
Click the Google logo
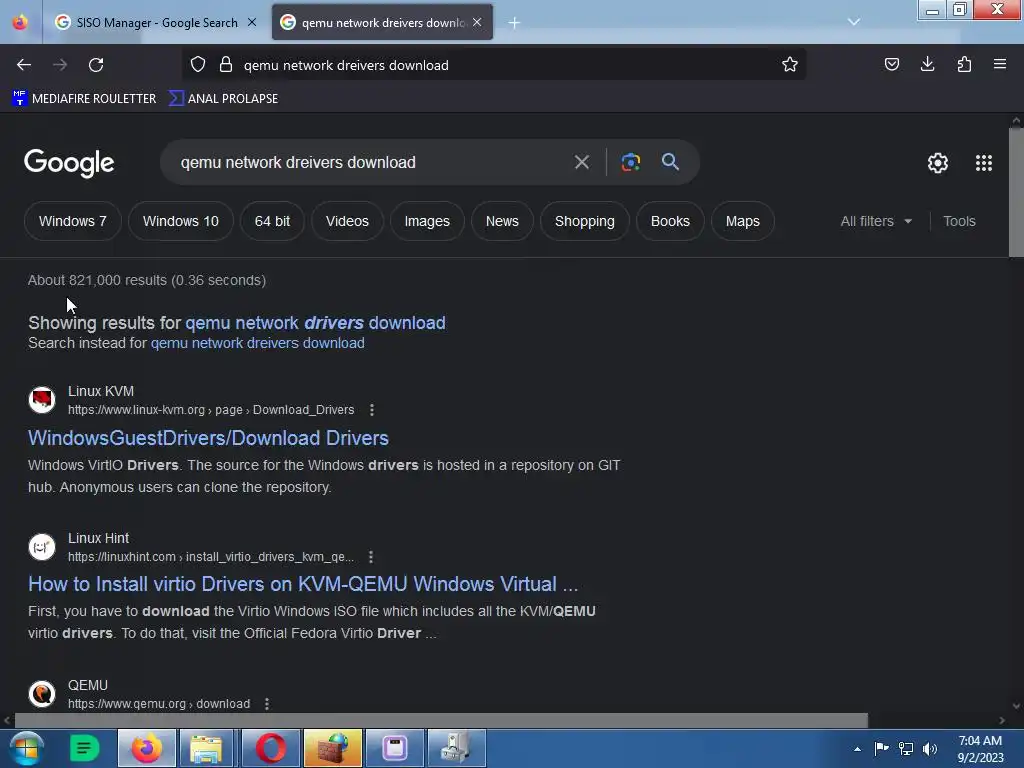(x=69, y=163)
